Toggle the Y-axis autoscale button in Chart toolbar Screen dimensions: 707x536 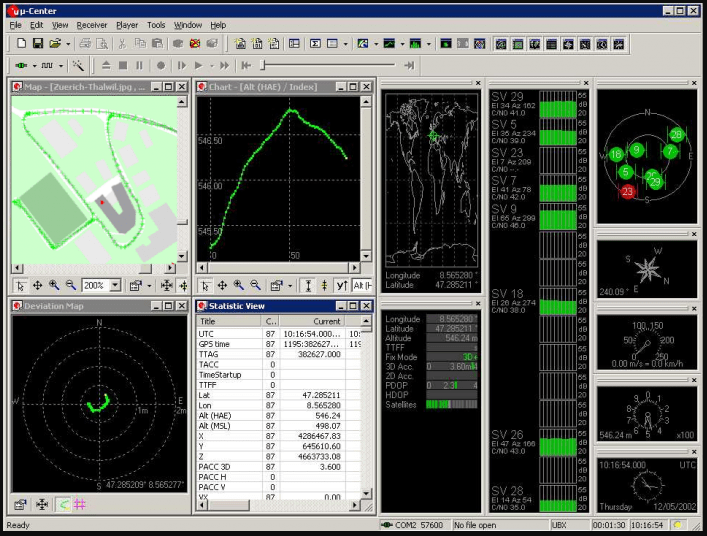342,285
